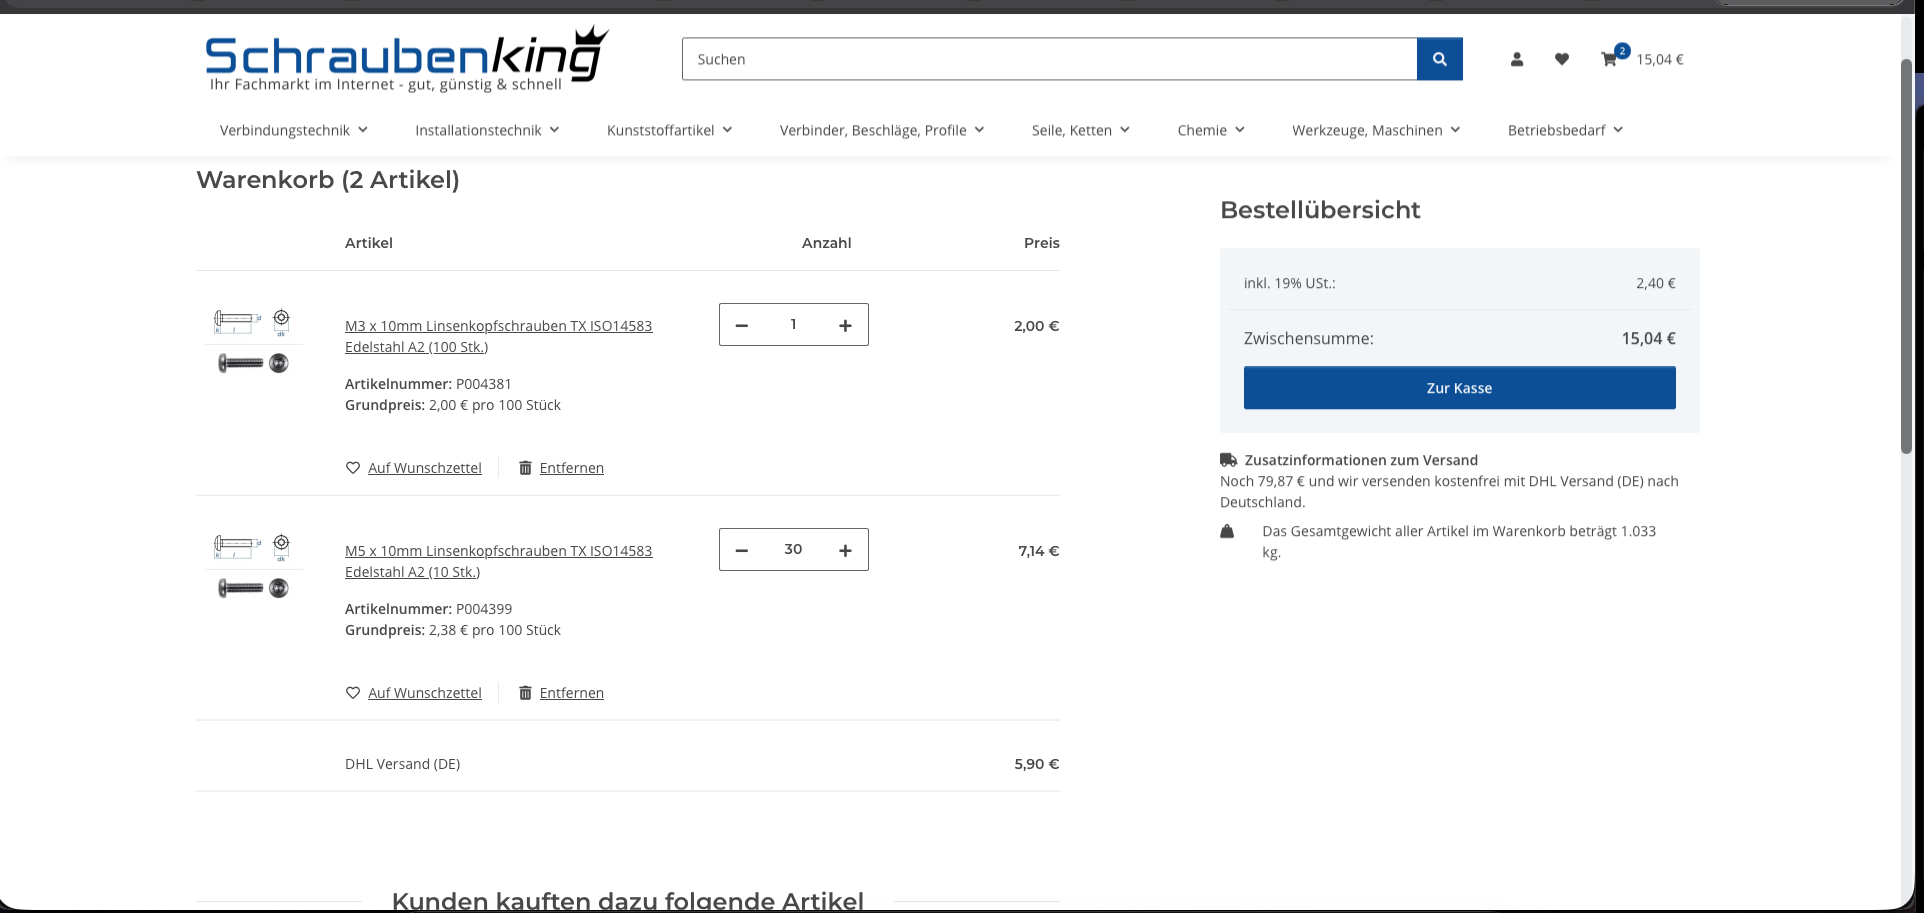Open the user account icon
The image size is (1924, 913).
coord(1516,59)
